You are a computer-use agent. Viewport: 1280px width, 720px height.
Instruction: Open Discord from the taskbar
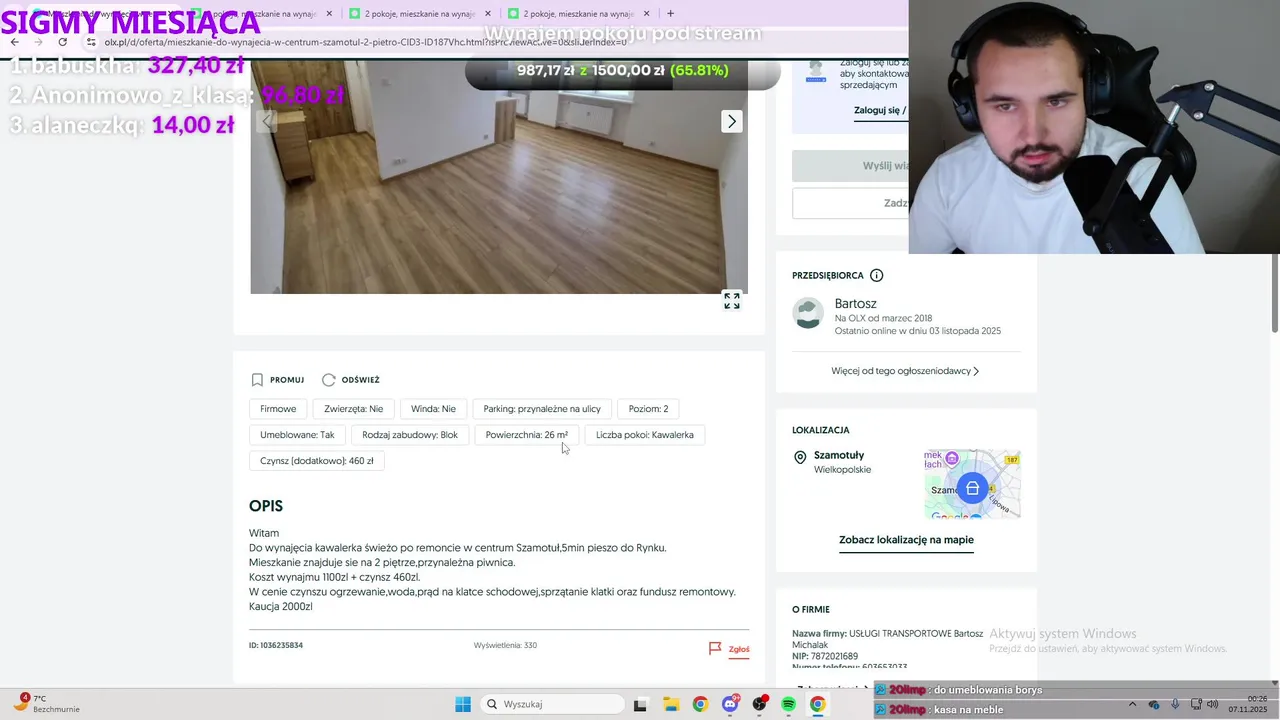(x=730, y=704)
